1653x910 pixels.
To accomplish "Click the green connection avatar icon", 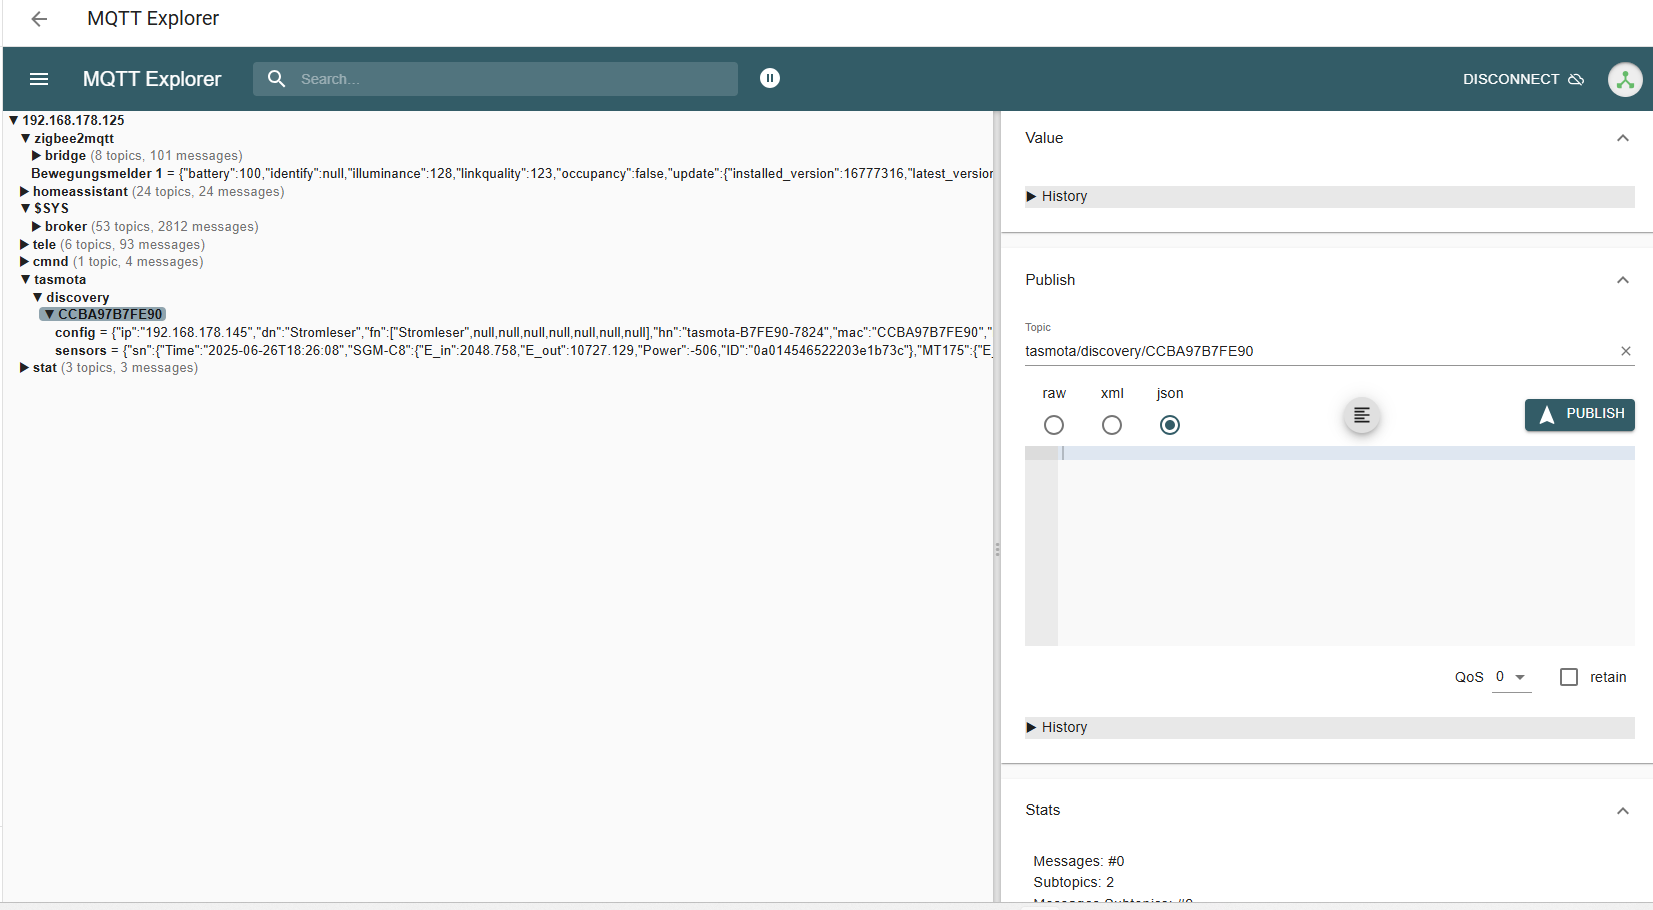I will click(1625, 79).
